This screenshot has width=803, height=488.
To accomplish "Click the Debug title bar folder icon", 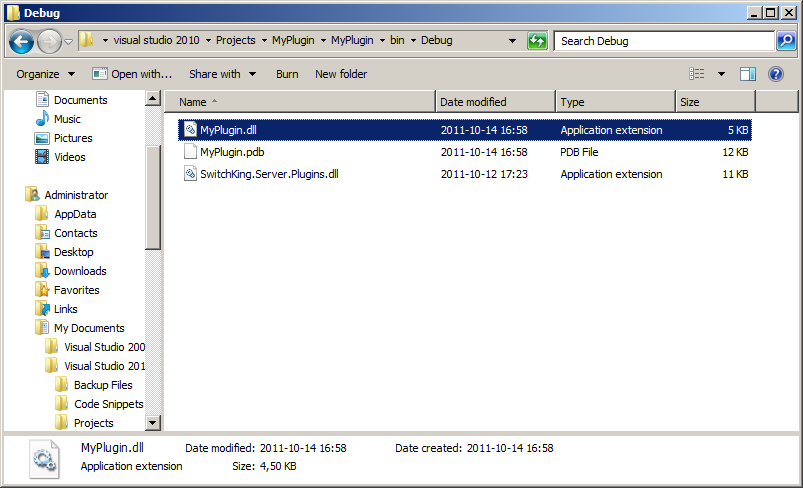I will coord(13,13).
